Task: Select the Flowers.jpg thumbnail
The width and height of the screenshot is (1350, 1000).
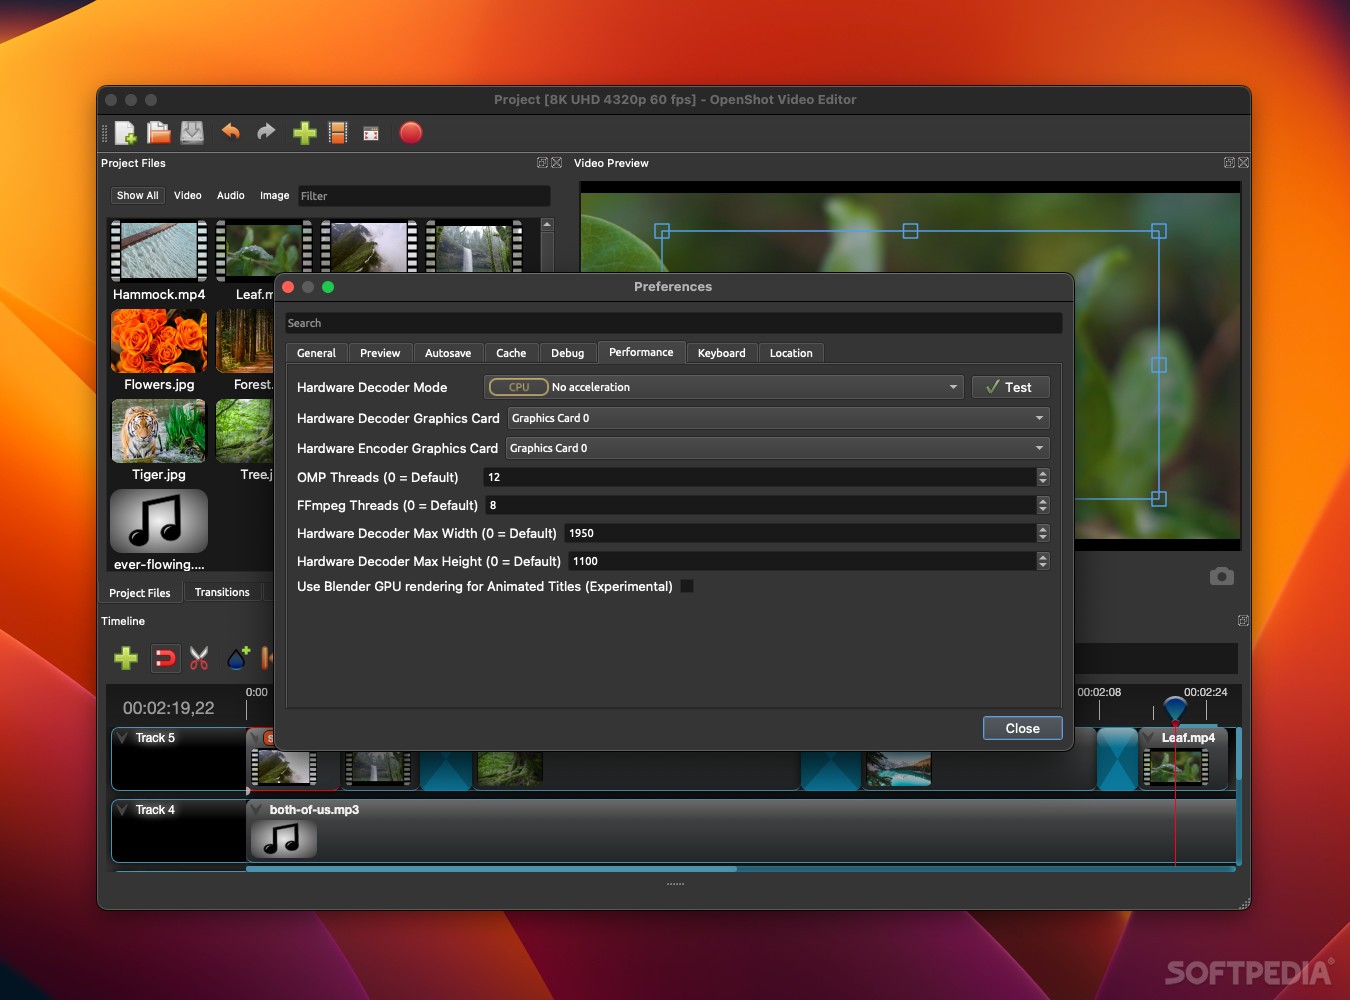Action: point(158,341)
